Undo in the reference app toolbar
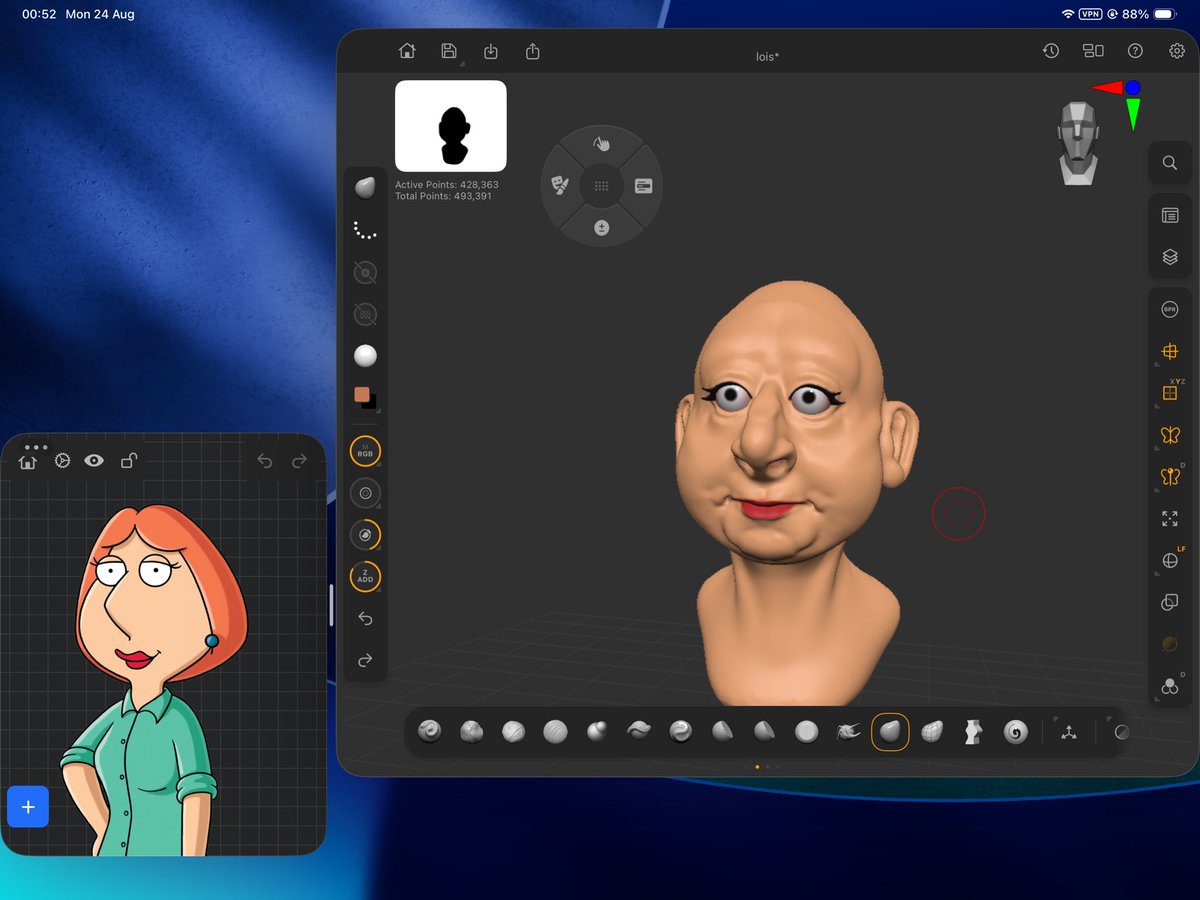 (264, 460)
